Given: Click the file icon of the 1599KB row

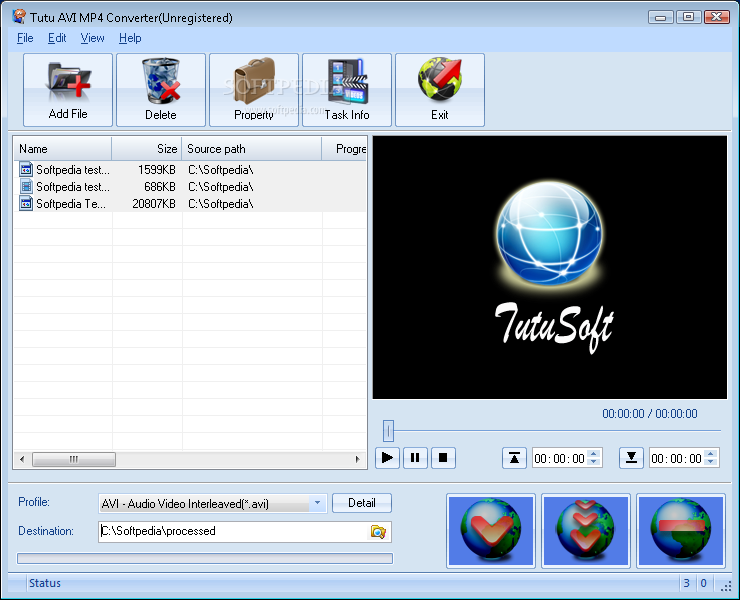Looking at the screenshot, I should point(26,169).
